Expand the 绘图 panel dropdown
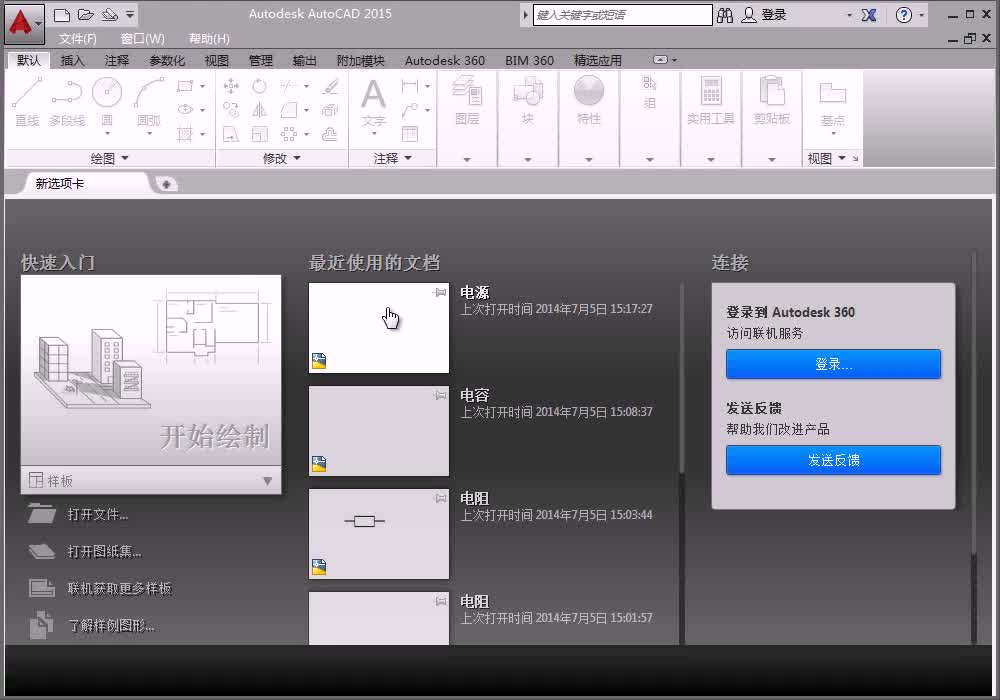Screen dimensions: 1000x700 (110, 158)
